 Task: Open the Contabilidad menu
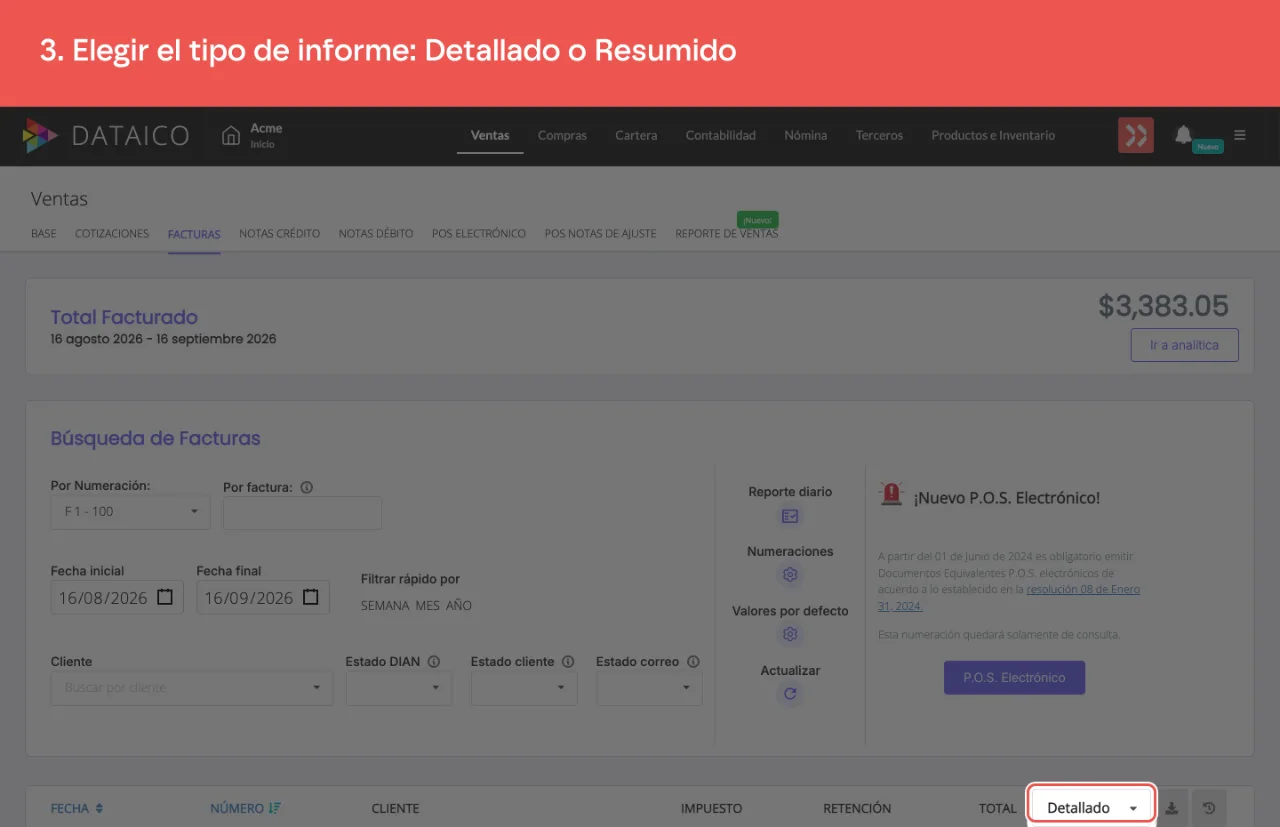point(721,135)
